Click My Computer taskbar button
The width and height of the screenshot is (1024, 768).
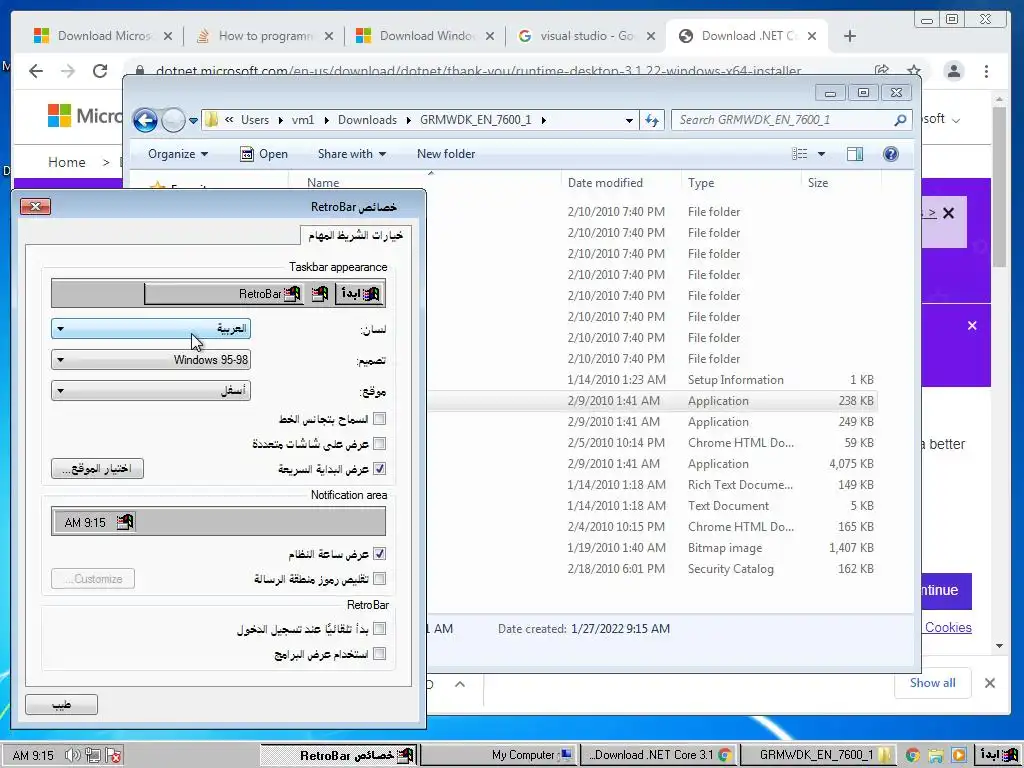pyautogui.click(x=499, y=756)
